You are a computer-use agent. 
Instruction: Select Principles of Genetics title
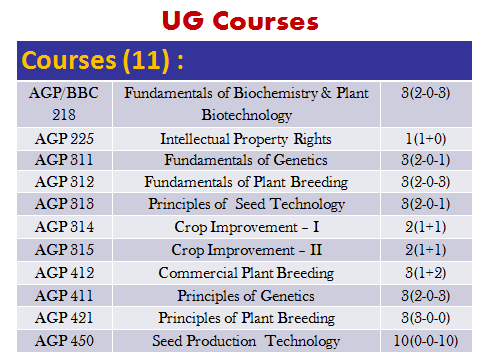tap(246, 296)
